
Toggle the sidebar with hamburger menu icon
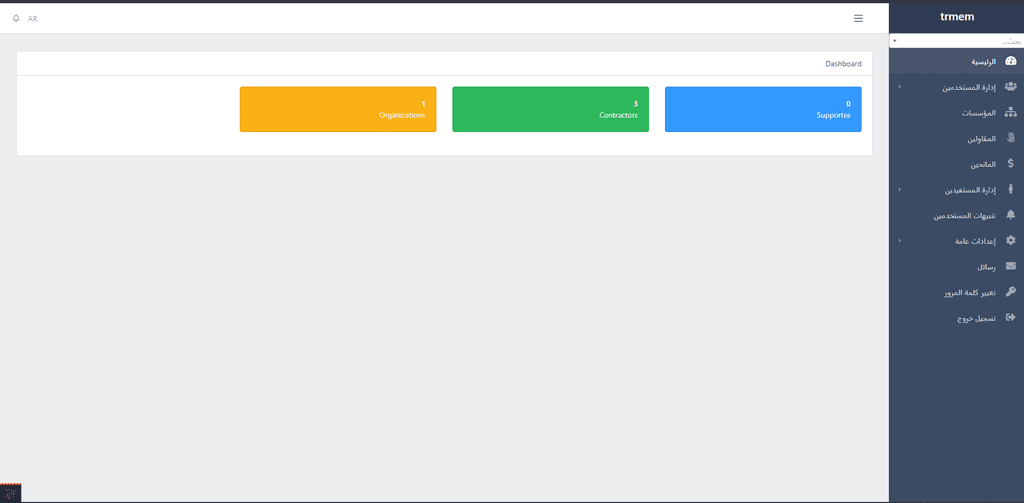pos(858,18)
